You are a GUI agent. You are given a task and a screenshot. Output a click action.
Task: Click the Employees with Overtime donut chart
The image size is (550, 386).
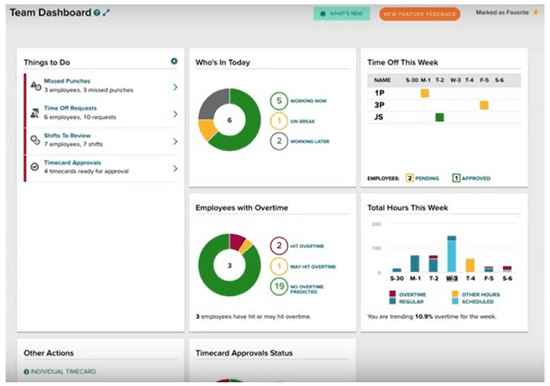pyautogui.click(x=229, y=265)
